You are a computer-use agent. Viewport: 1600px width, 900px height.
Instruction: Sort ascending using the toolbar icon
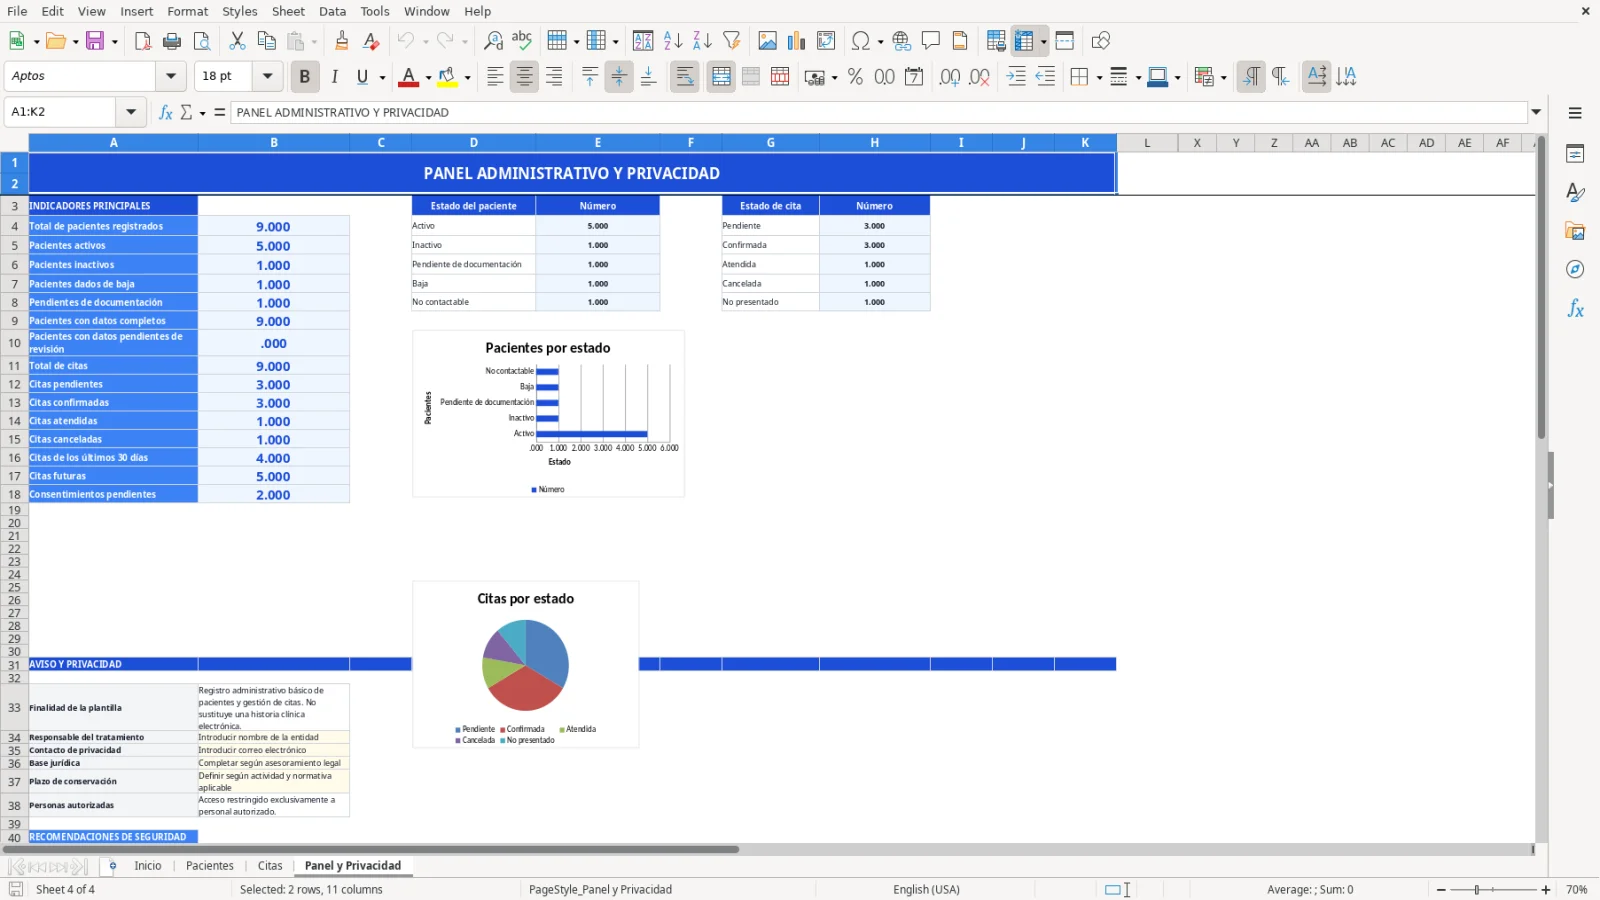(x=673, y=41)
